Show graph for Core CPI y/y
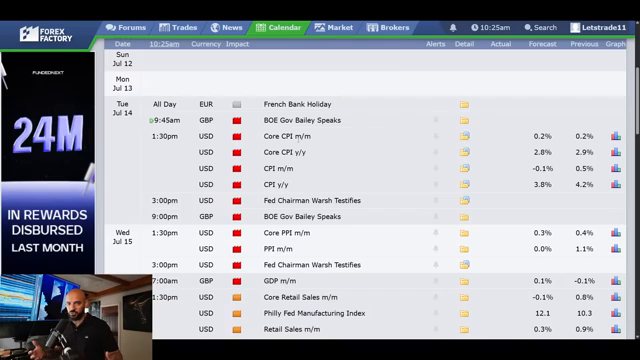 [x=616, y=152]
